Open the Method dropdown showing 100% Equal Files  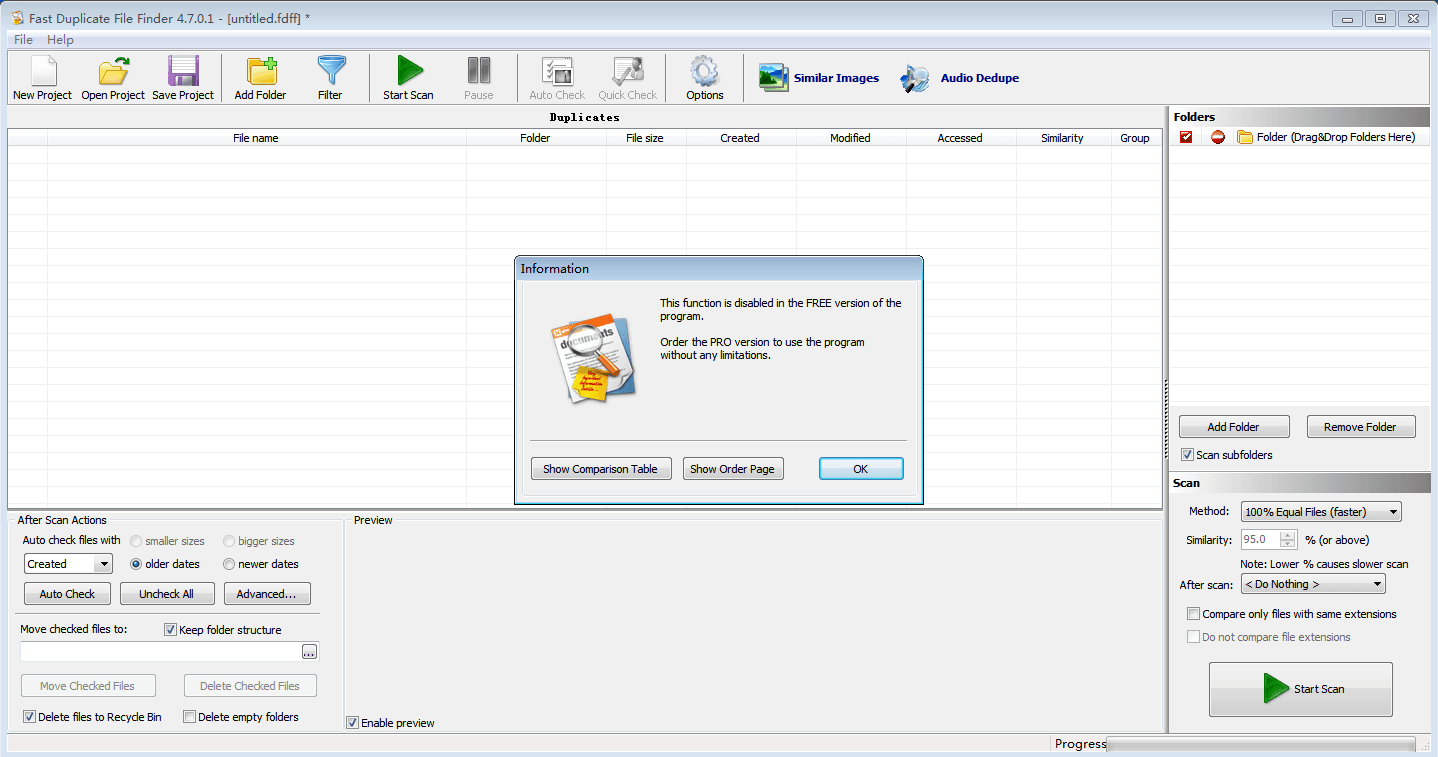1321,512
